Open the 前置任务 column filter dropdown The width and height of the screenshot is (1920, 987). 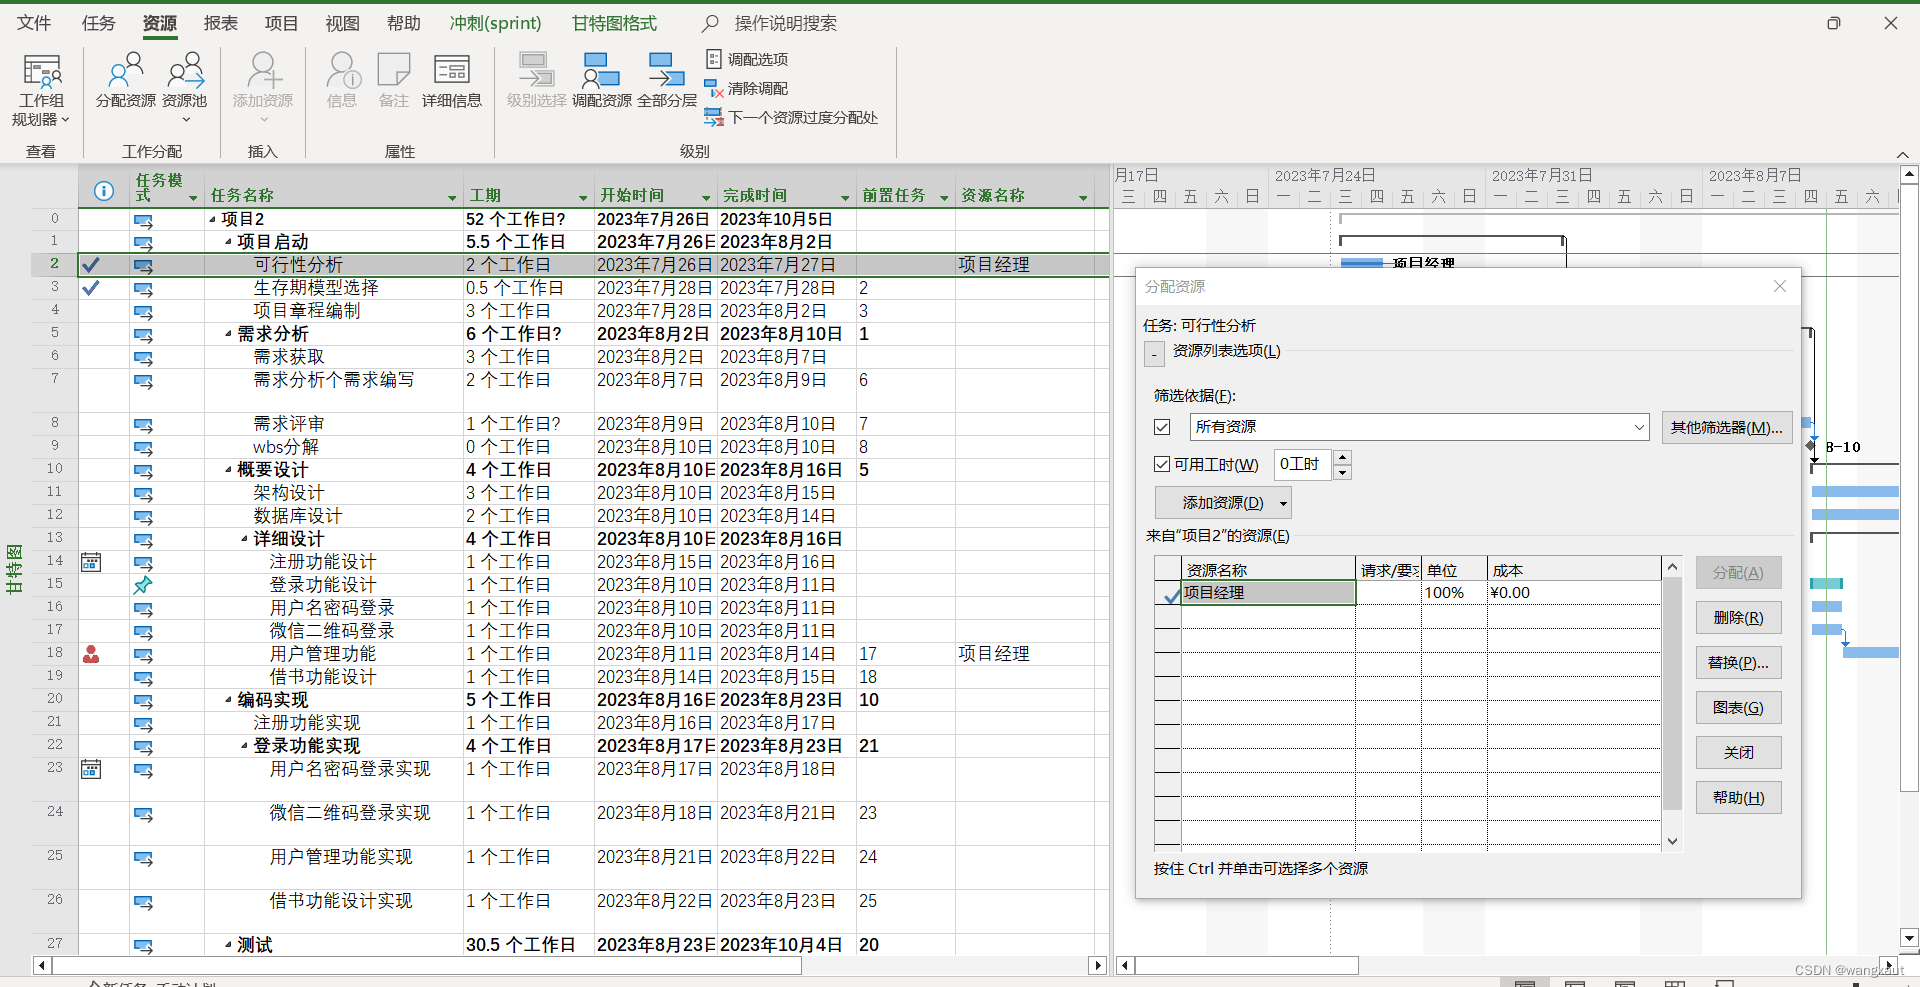click(943, 198)
